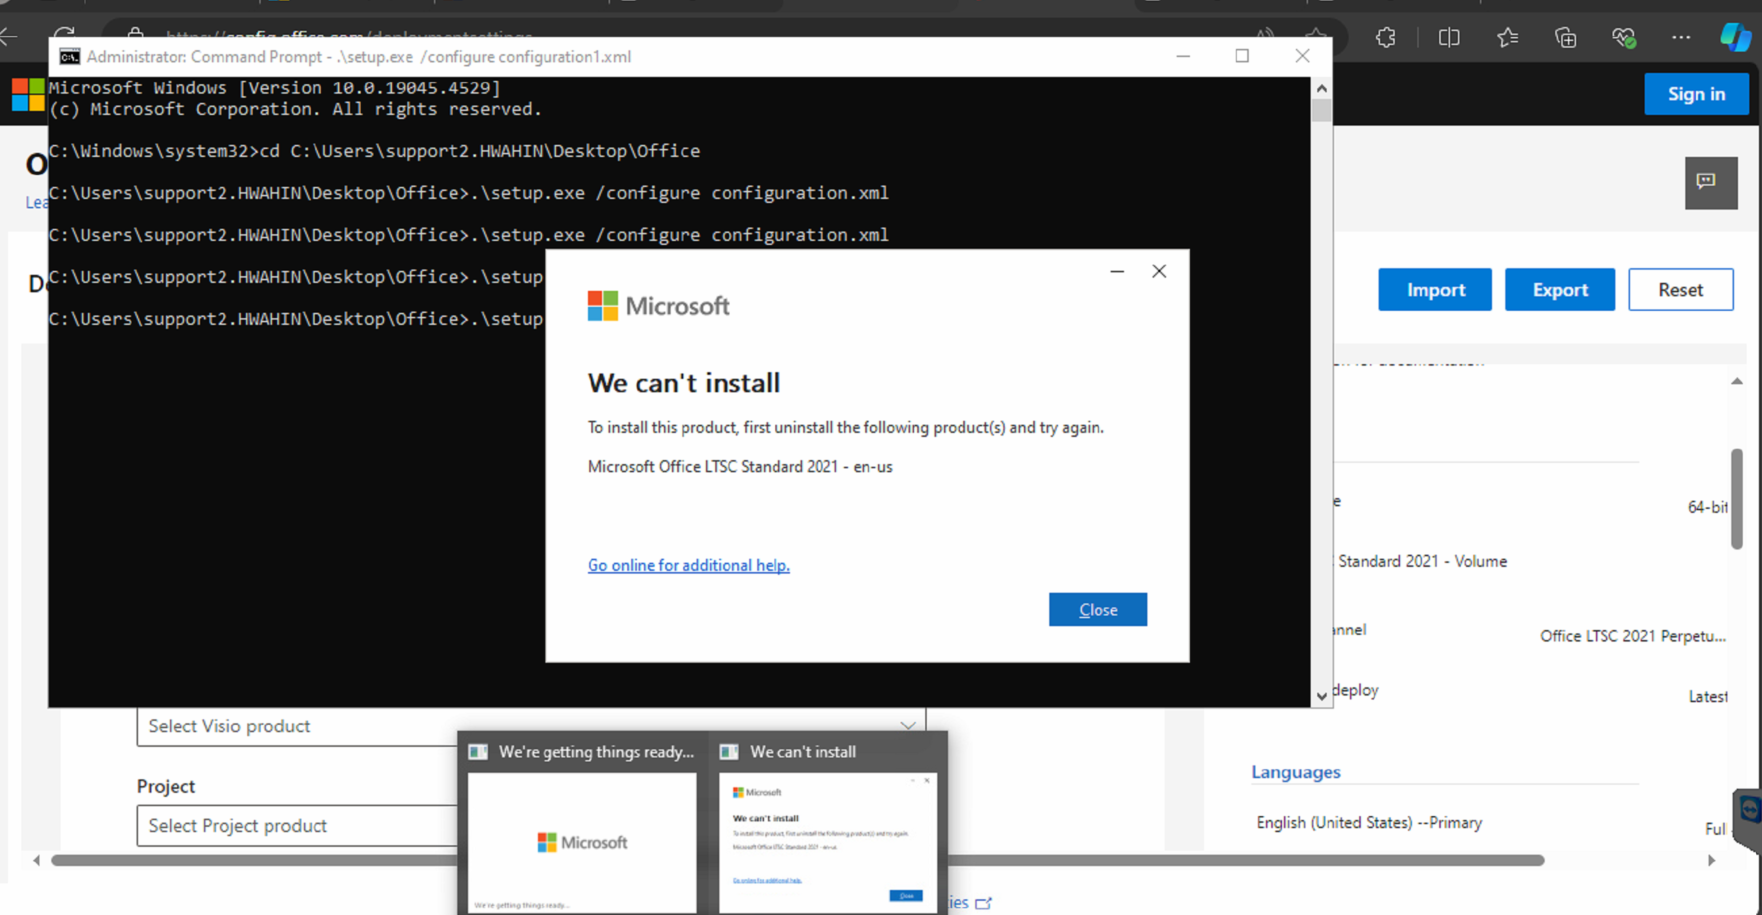Close the We can't install dialog
Image resolution: width=1762 pixels, height=915 pixels.
pyautogui.click(x=1097, y=609)
